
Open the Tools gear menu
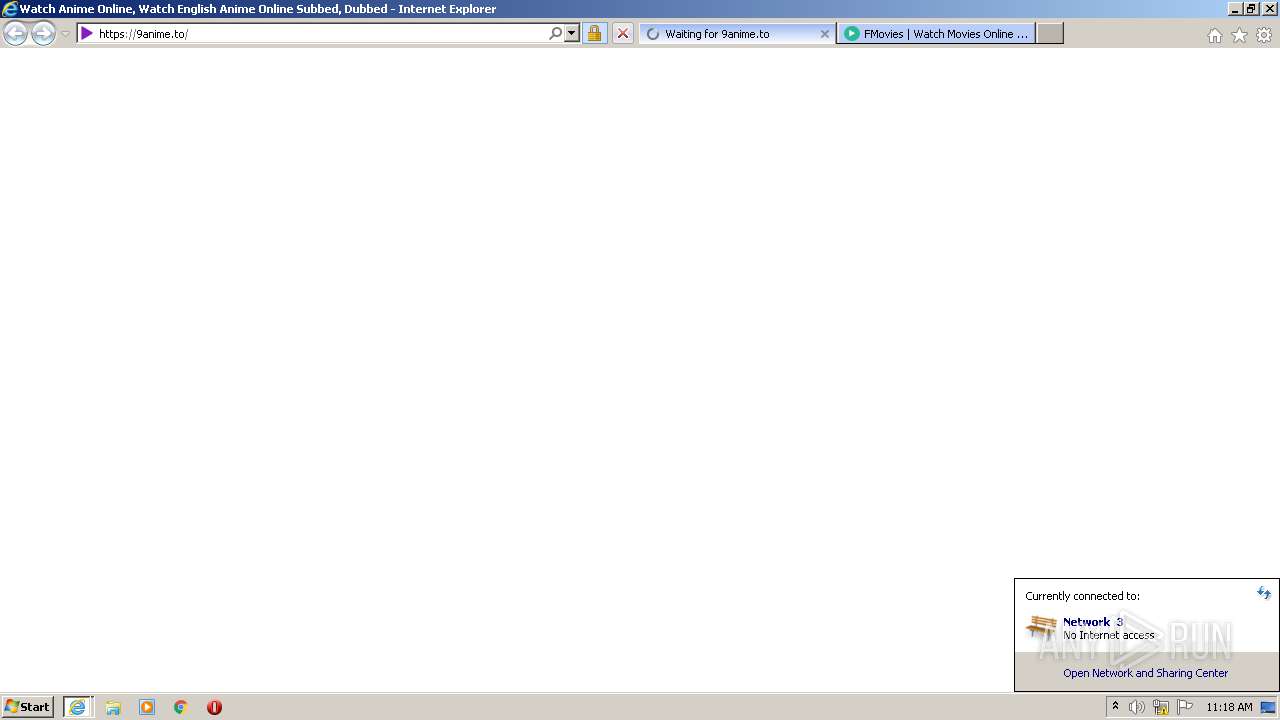pyautogui.click(x=1264, y=35)
